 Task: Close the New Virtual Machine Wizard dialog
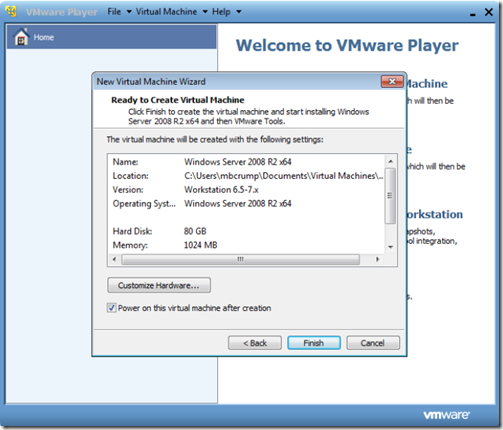(392, 82)
